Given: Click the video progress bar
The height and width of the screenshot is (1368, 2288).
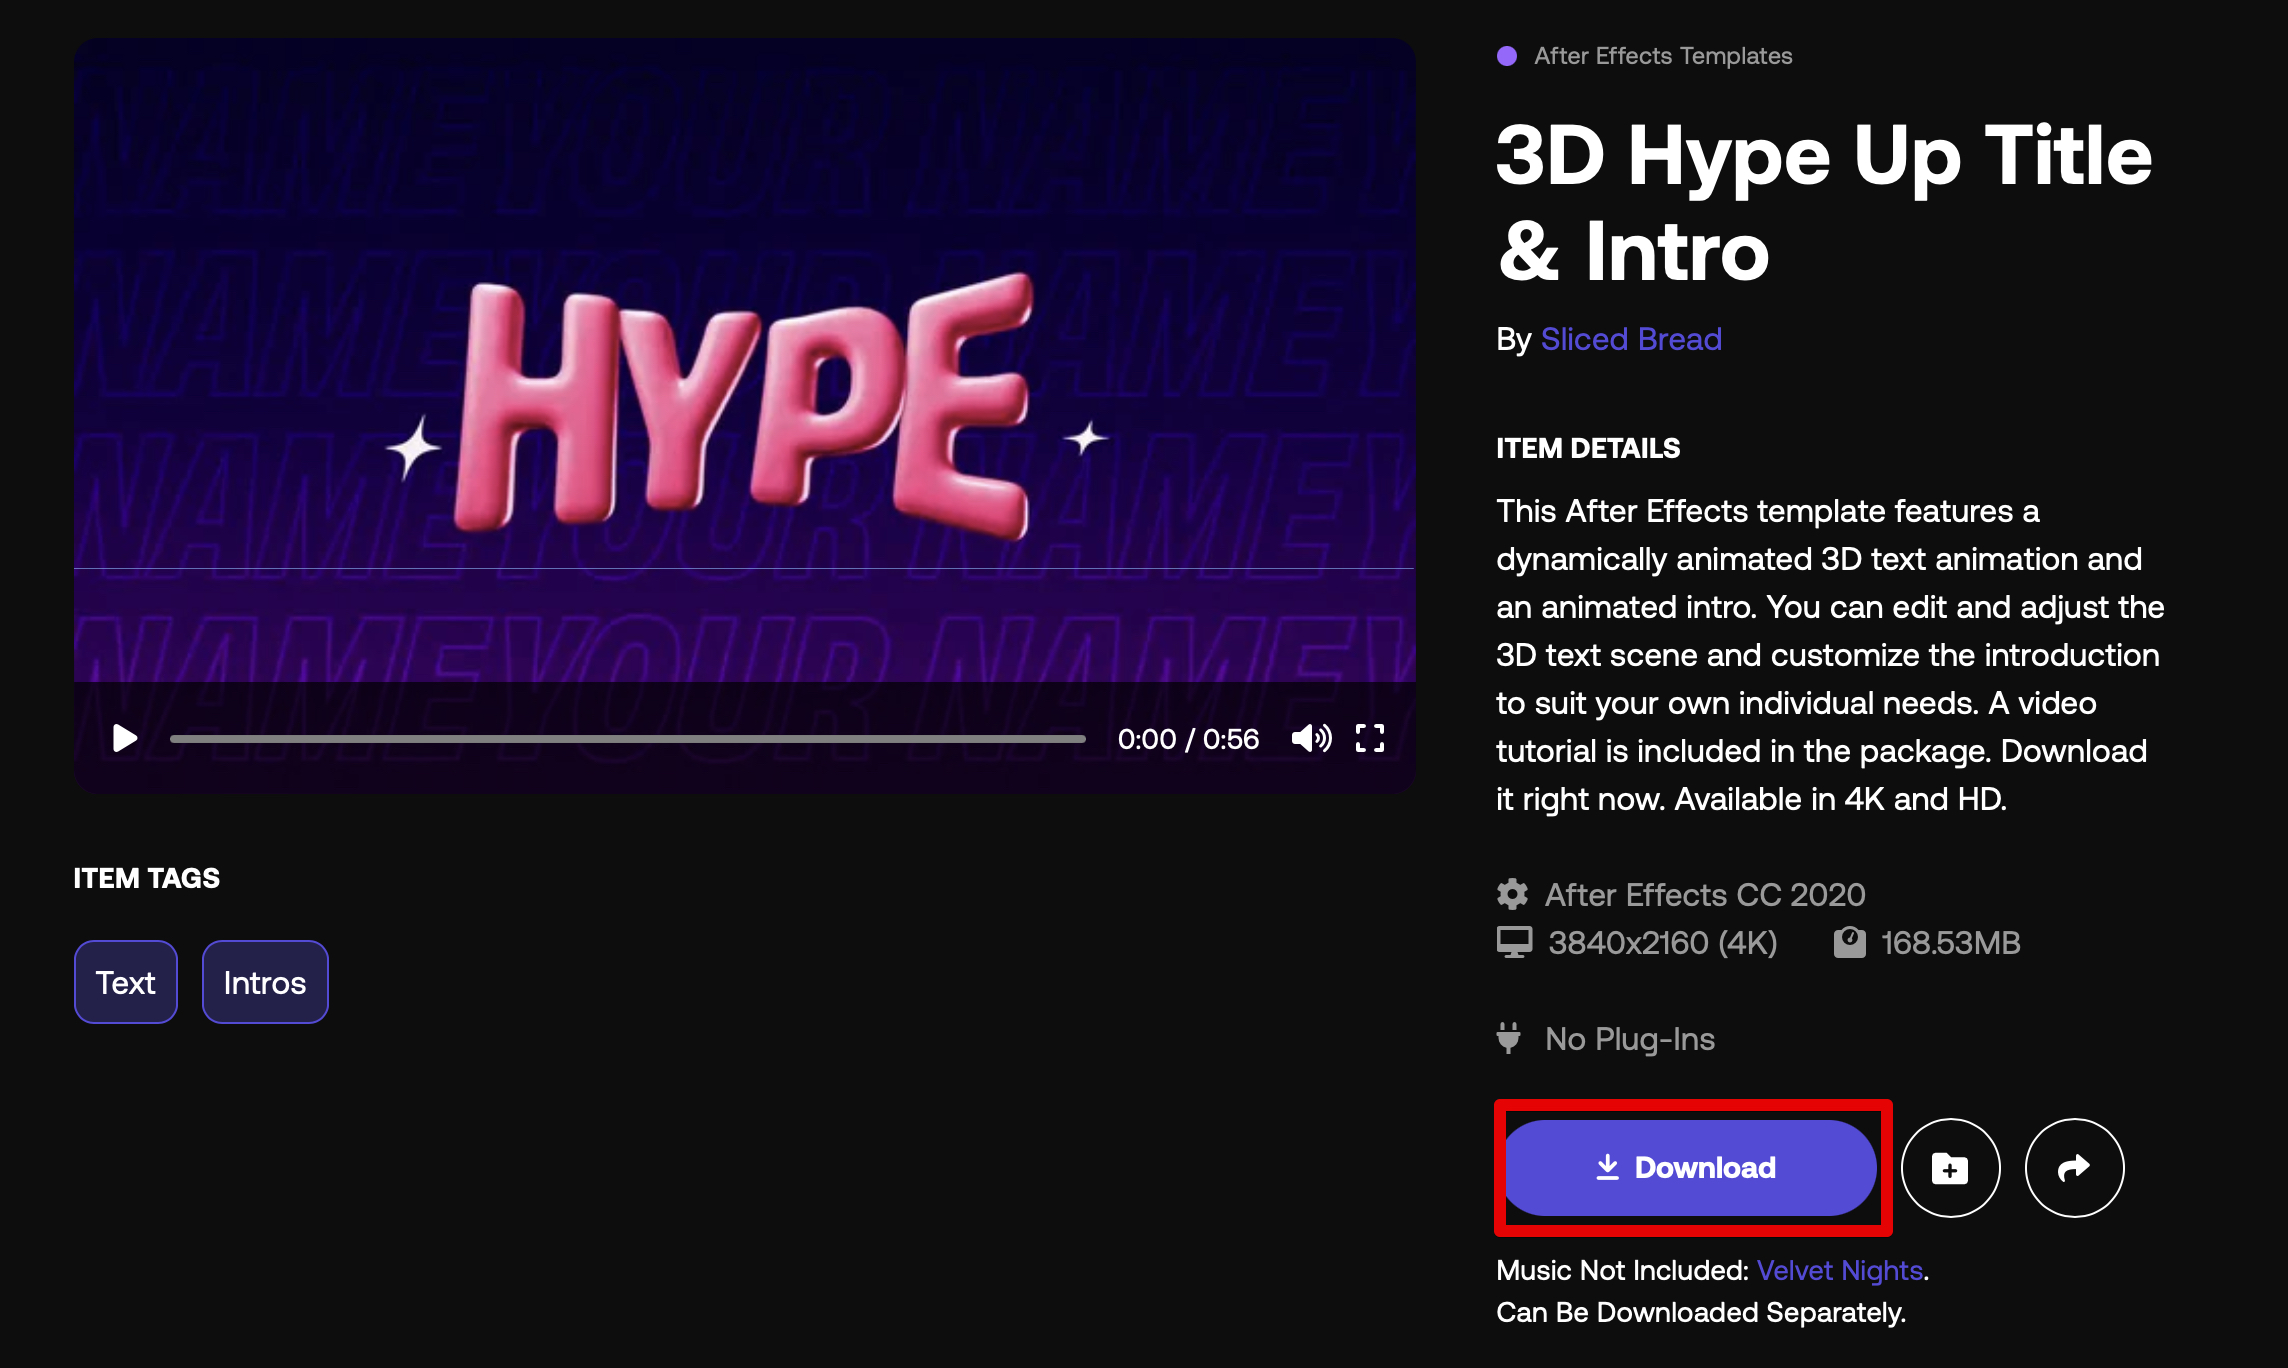Looking at the screenshot, I should (627, 739).
